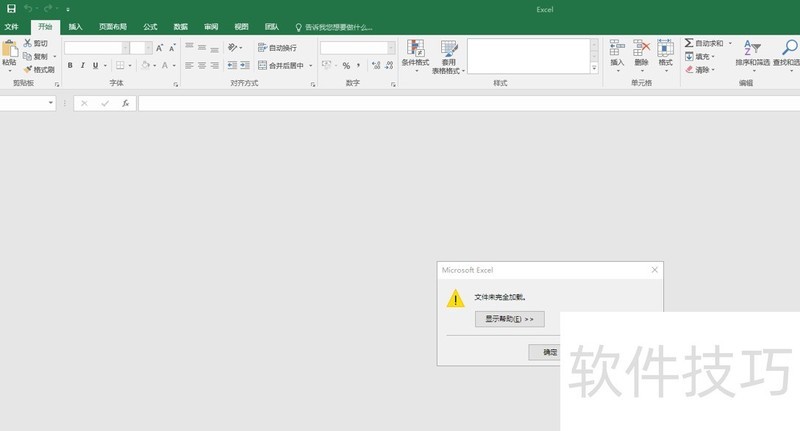
Task: Select the Cut (剪切) scissors tool
Action: tap(35, 44)
